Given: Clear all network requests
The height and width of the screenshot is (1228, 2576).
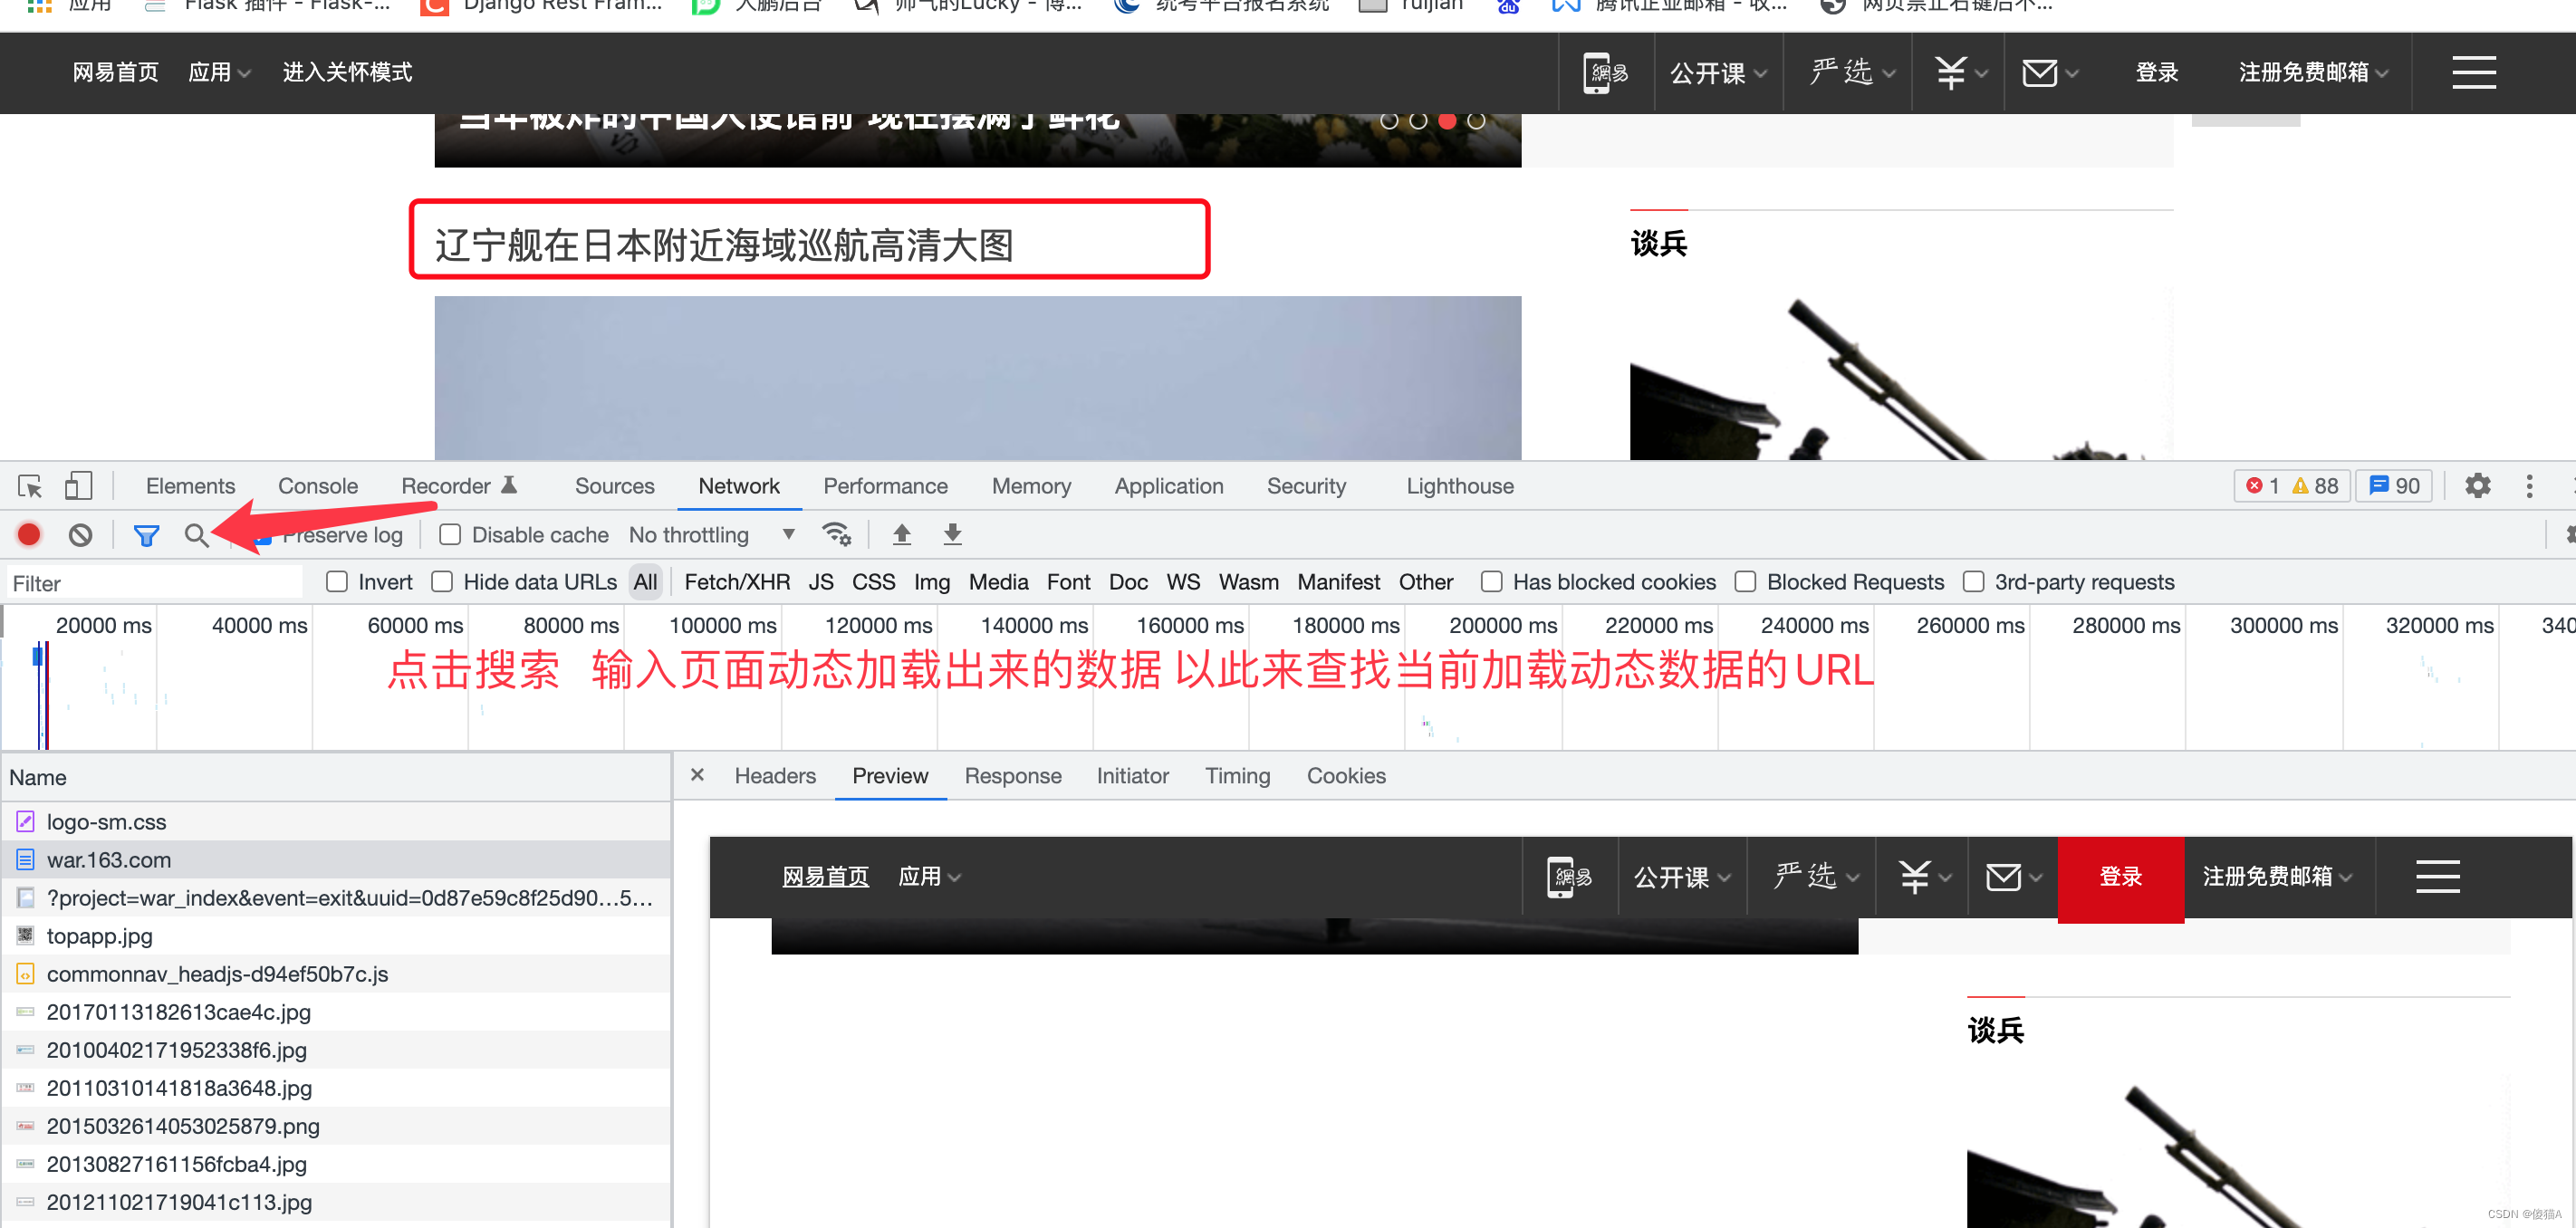Looking at the screenshot, I should (80, 534).
